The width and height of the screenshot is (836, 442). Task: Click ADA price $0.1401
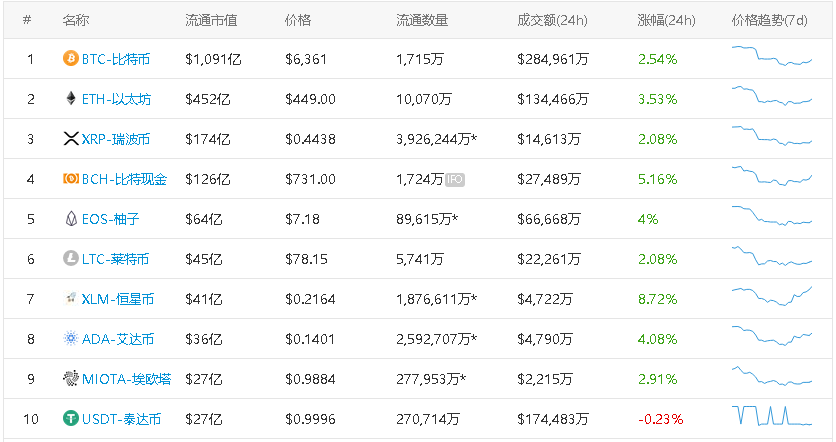pyautogui.click(x=310, y=339)
